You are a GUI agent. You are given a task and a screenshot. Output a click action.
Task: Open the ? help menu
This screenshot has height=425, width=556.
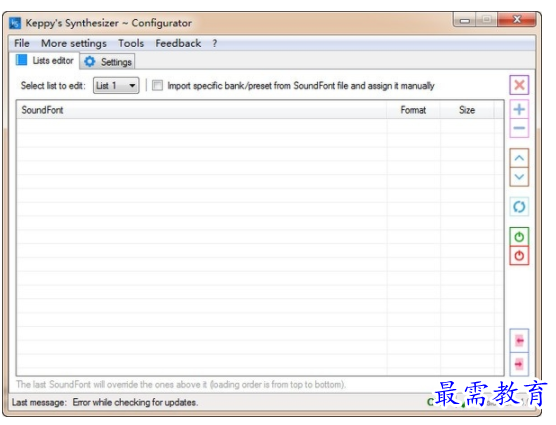pyautogui.click(x=215, y=43)
